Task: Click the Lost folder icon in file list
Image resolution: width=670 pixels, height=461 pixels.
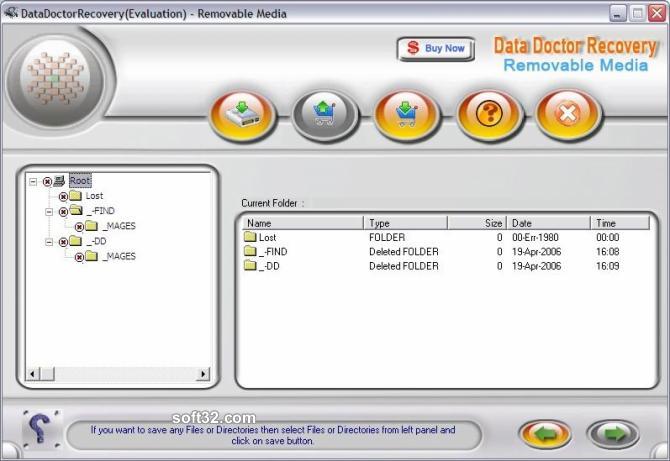Action: click(x=250, y=237)
